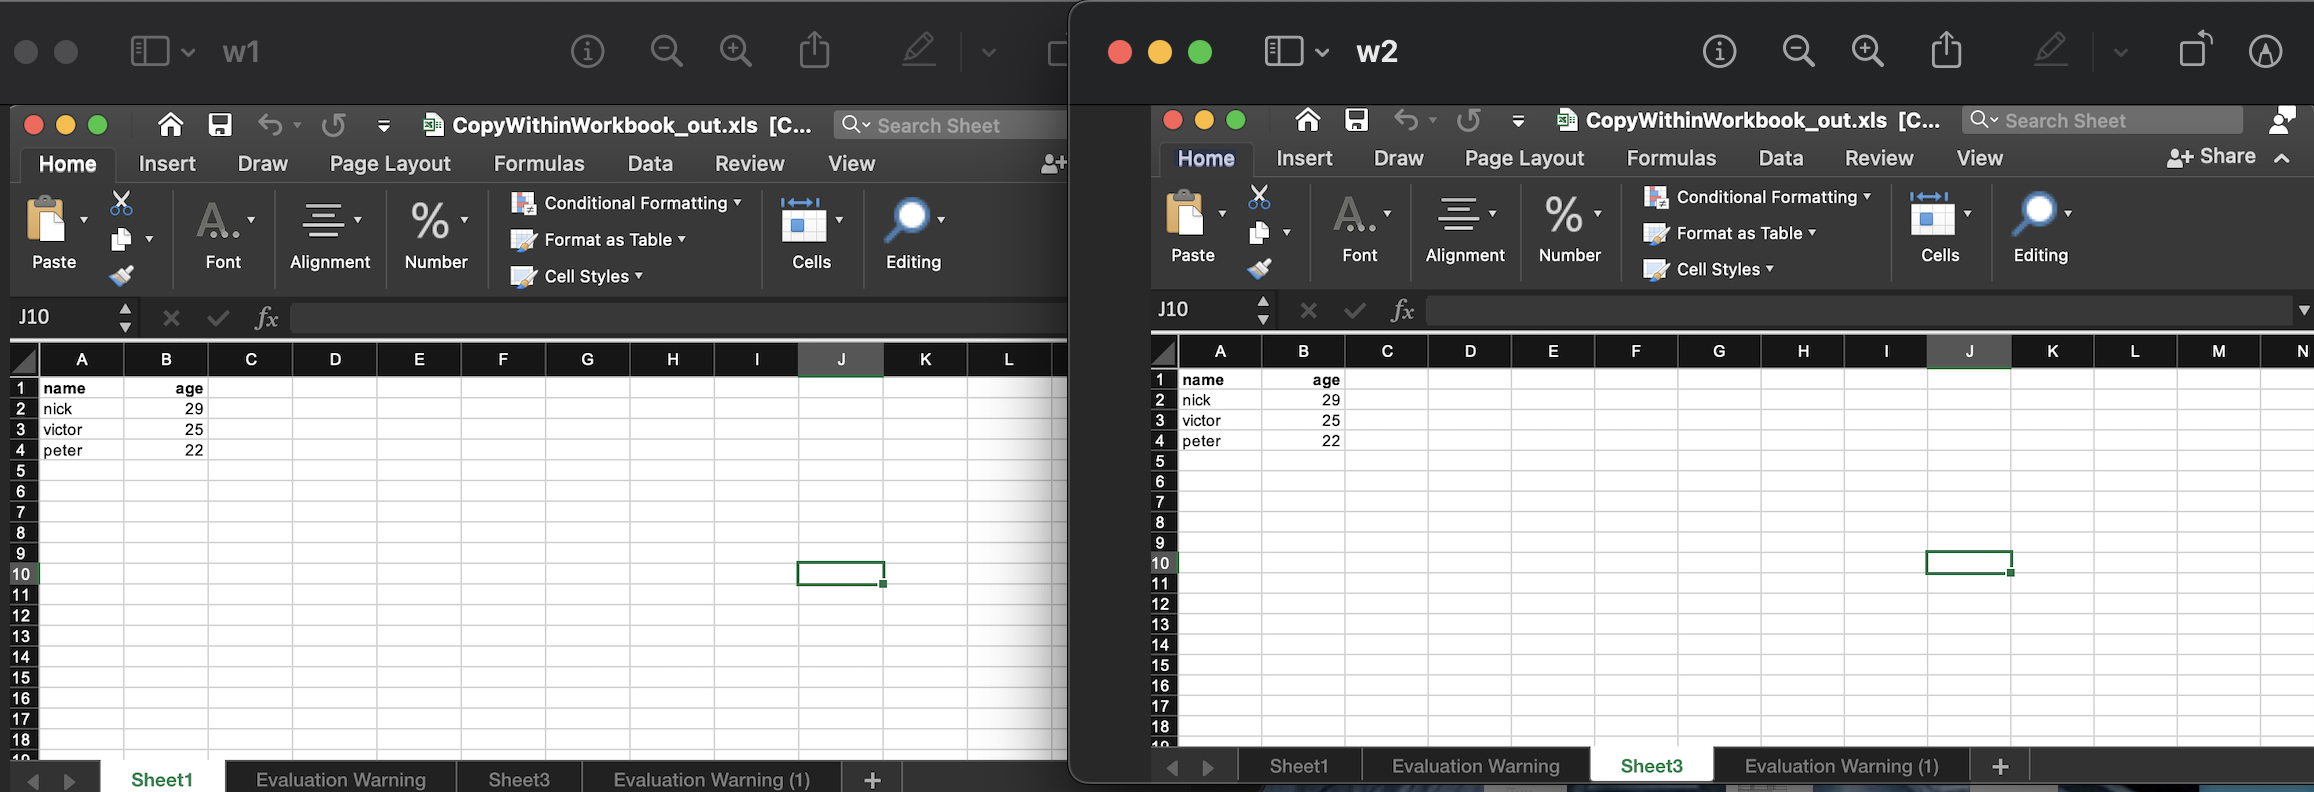Click the rotate icon in w2 titlebar
This screenshot has height=792, width=2314.
point(2194,51)
